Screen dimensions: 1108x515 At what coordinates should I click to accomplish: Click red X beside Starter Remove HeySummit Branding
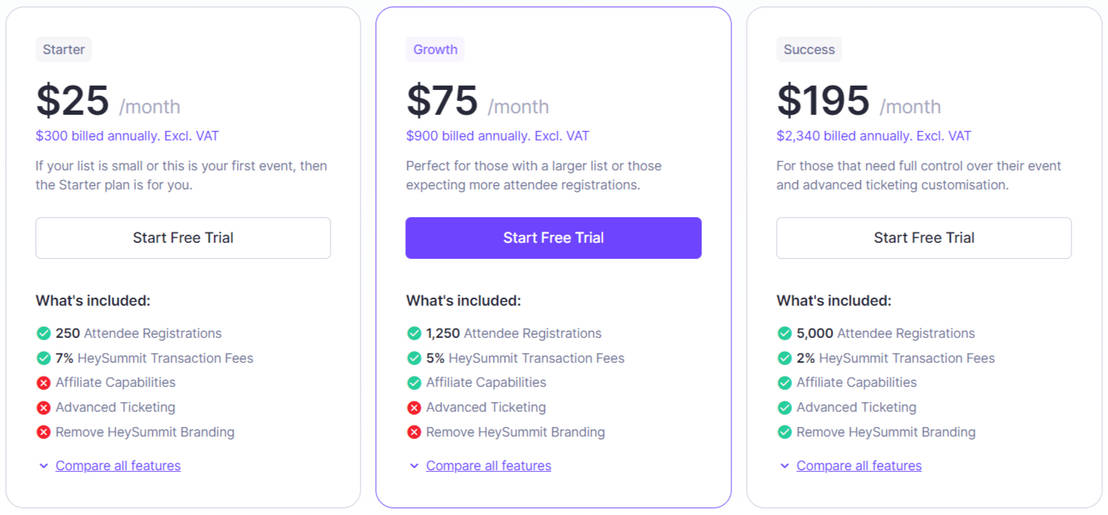[x=43, y=433]
